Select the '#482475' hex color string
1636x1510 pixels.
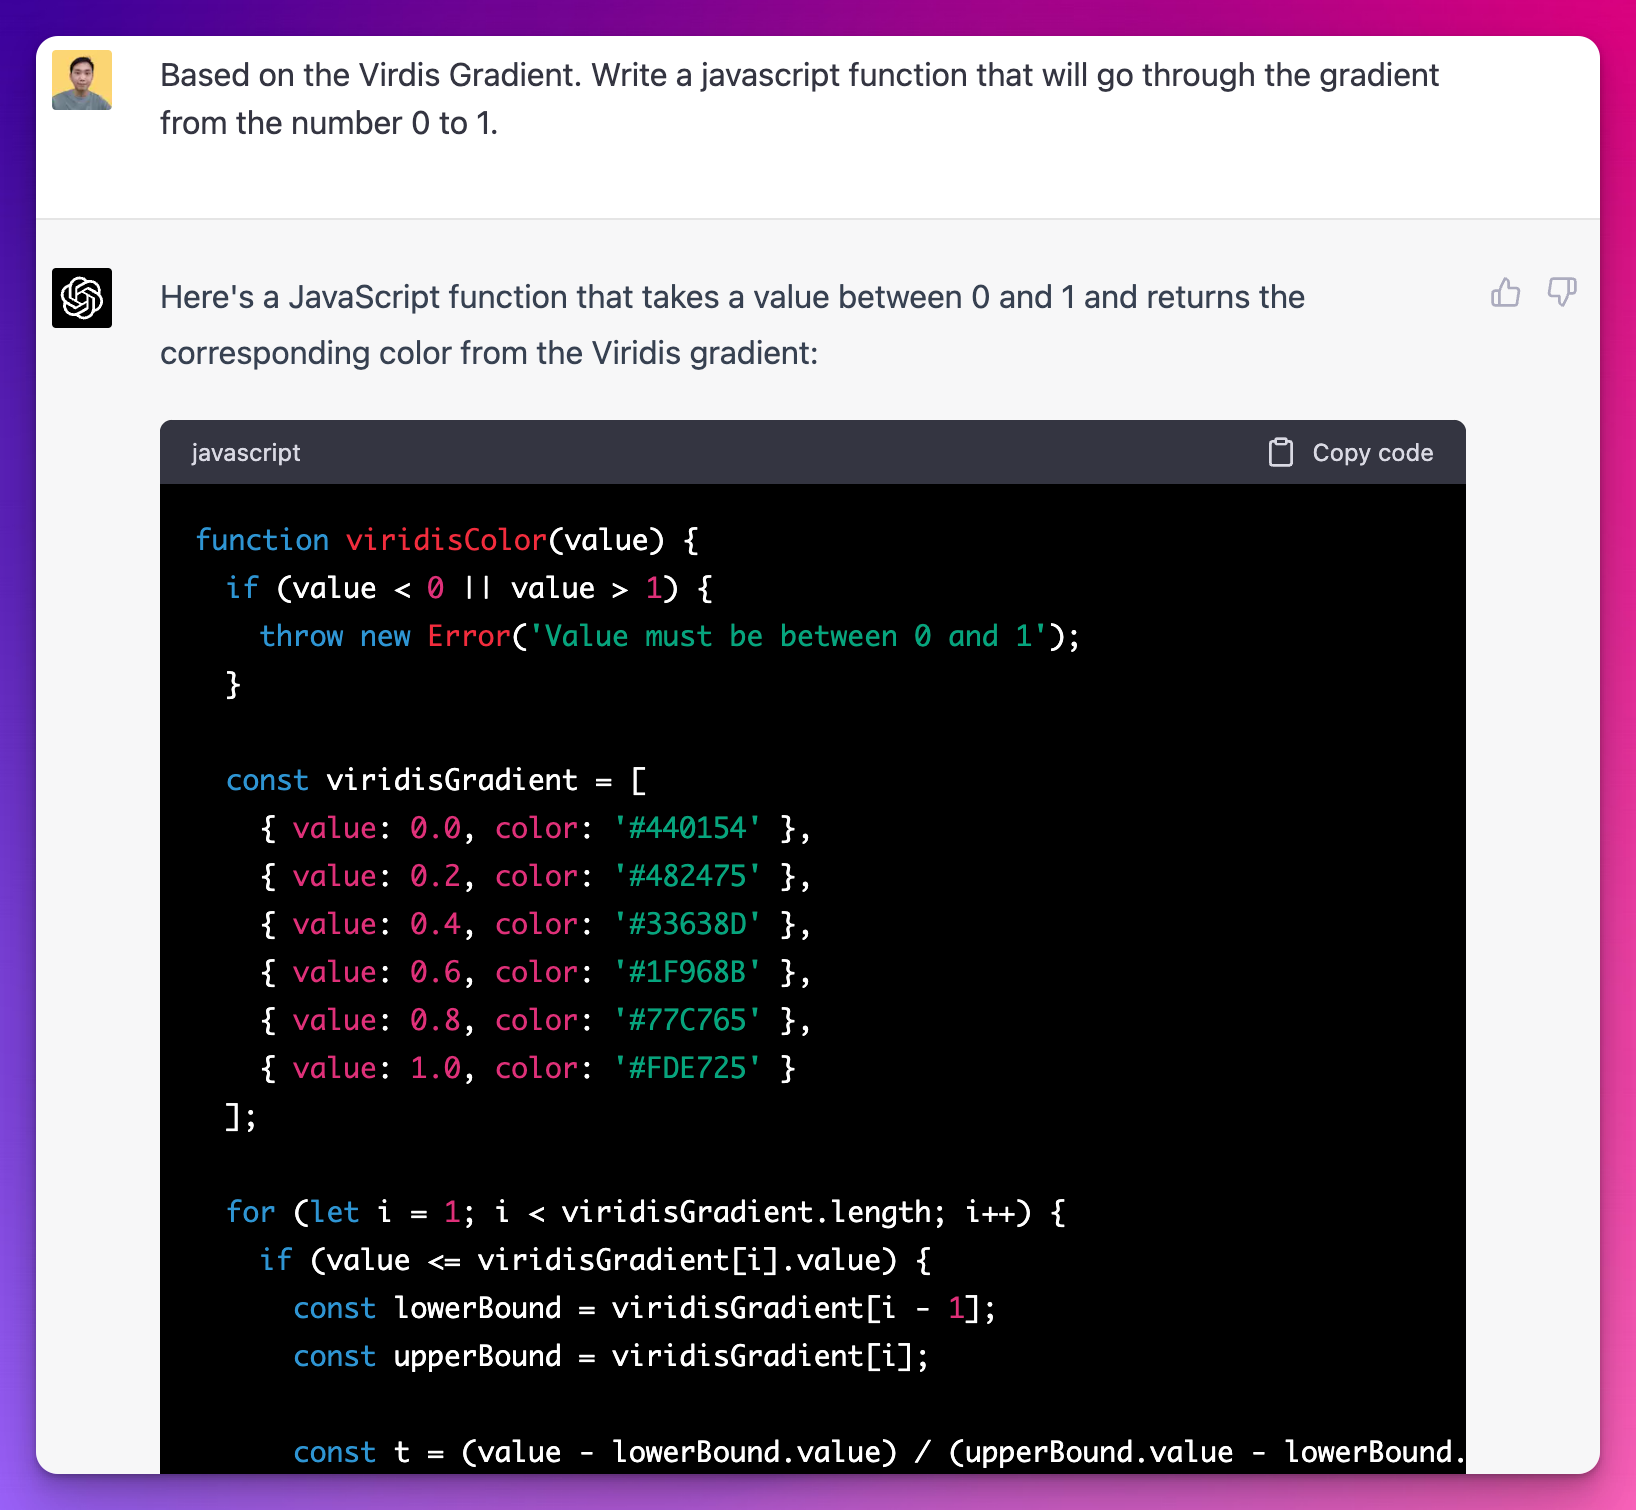[x=687, y=876]
